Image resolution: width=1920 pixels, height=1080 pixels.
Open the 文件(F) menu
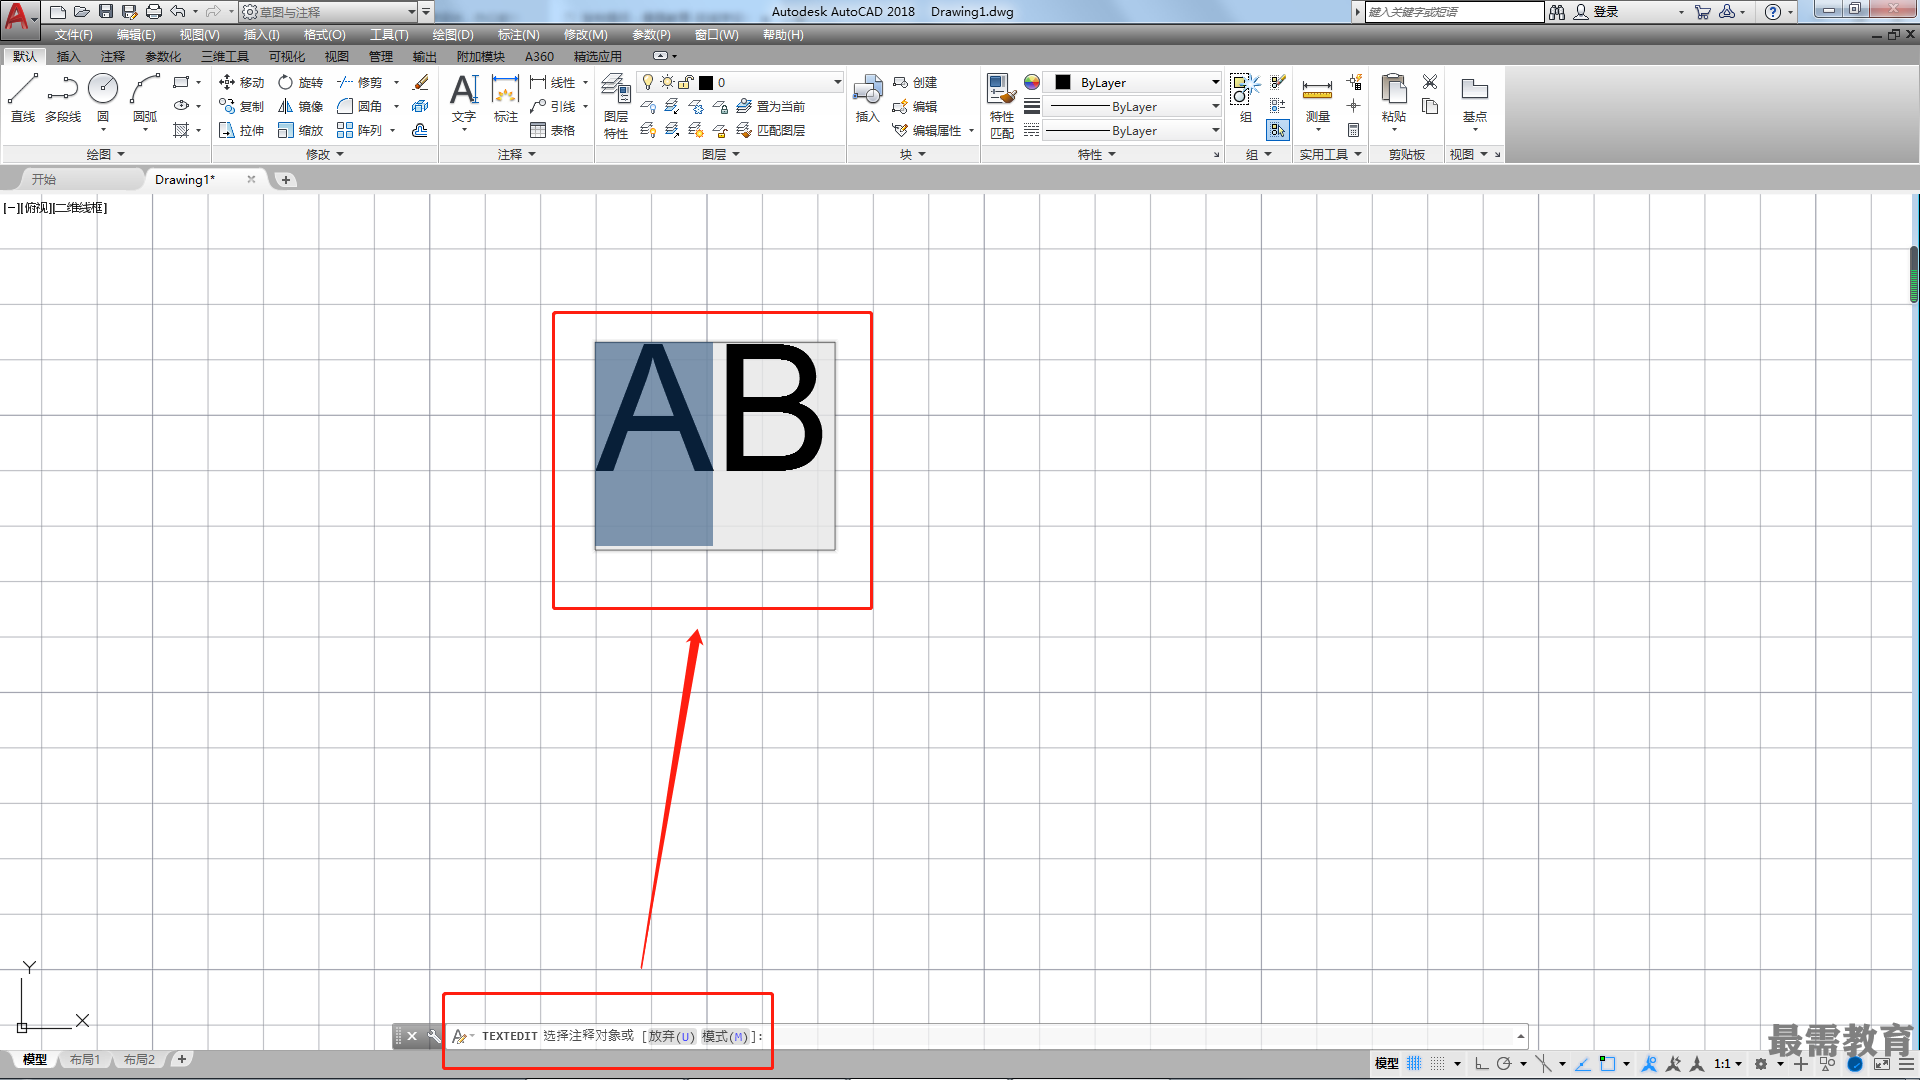(x=74, y=34)
